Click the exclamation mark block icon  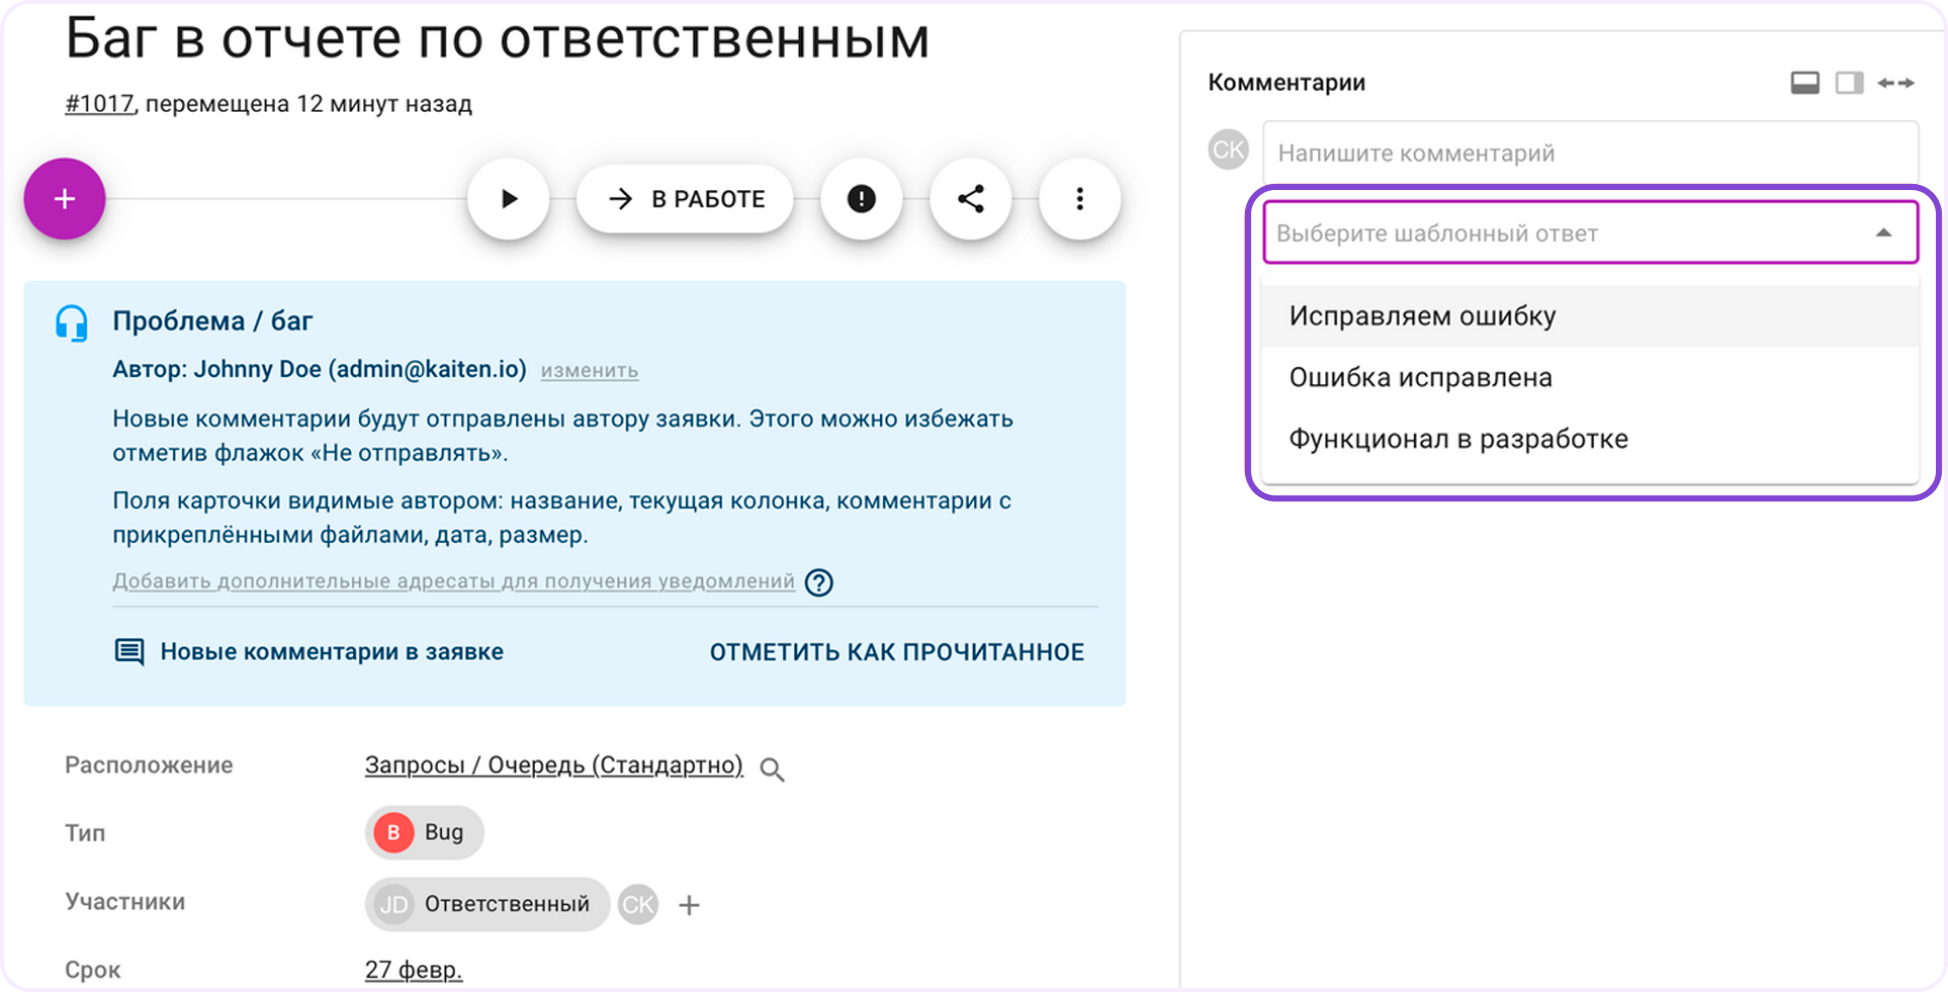(x=861, y=199)
